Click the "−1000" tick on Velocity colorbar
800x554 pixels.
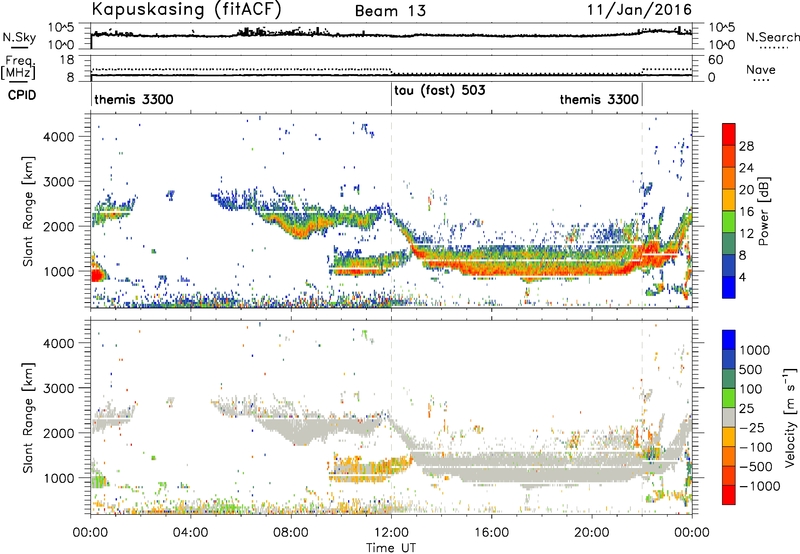(760, 486)
